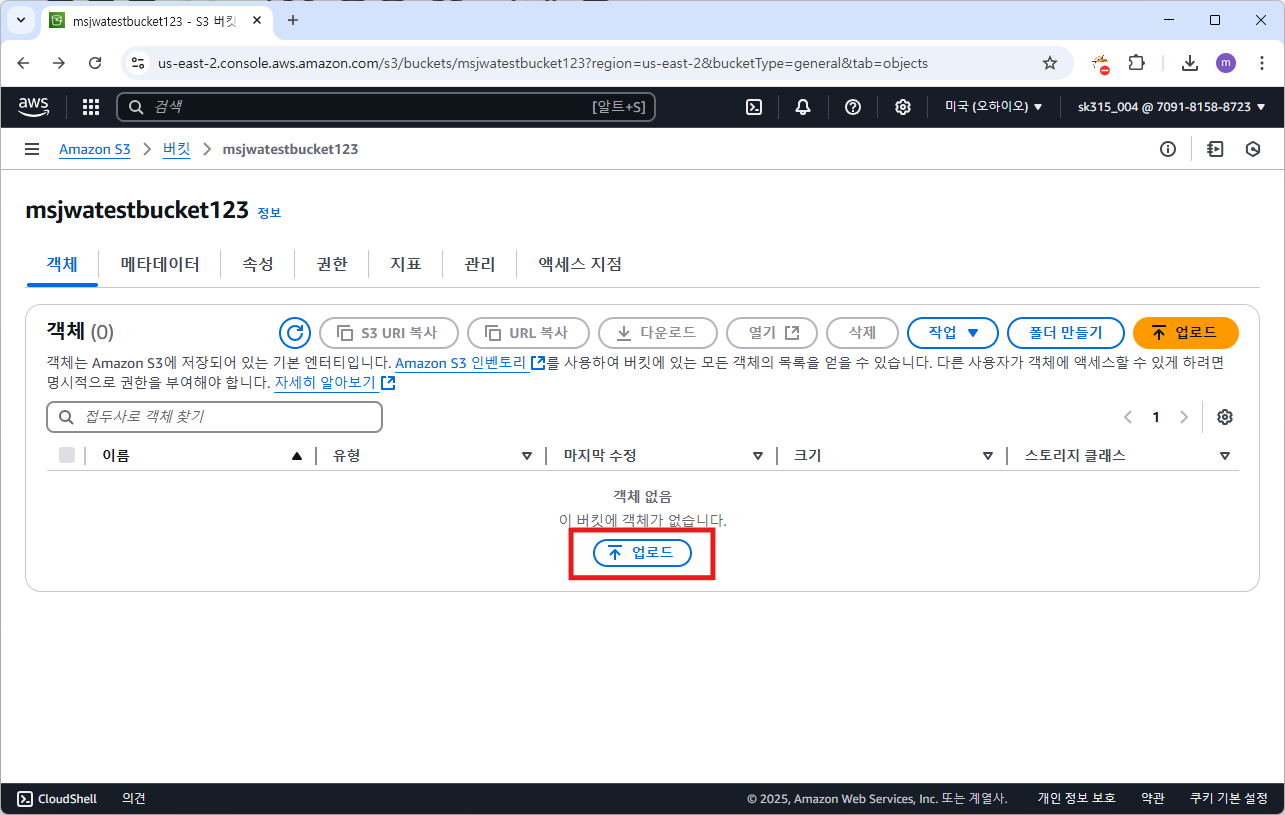Viewport: 1285px width, 815px height.
Task: Open the AWS services grid menu
Action: click(91, 107)
